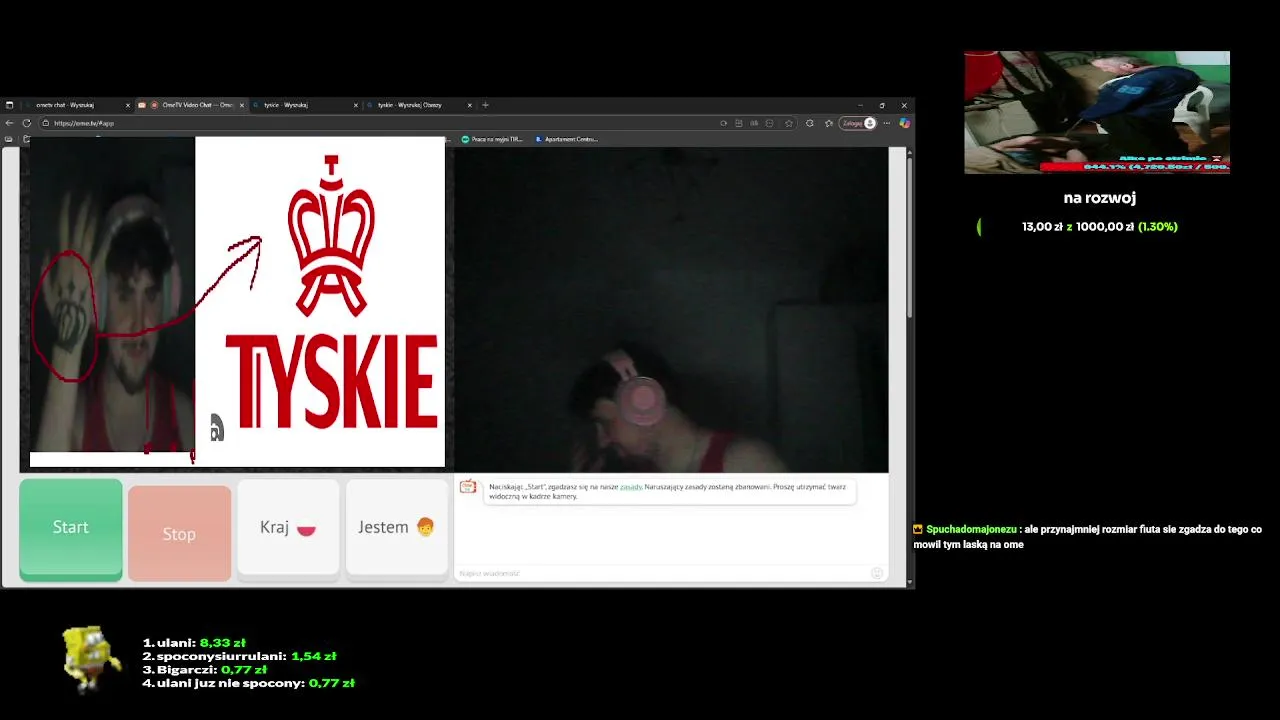1280x720 pixels.
Task: Click the remote stranger video feed
Action: 671,310
